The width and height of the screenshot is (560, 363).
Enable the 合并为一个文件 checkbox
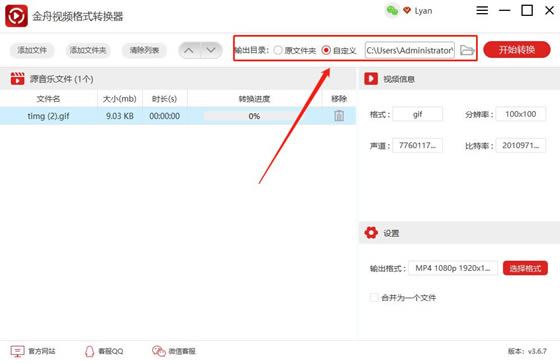click(374, 297)
